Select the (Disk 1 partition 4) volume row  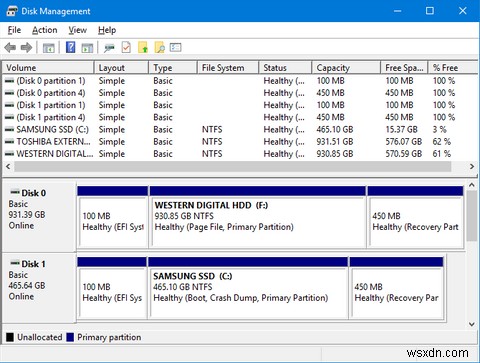click(240, 117)
